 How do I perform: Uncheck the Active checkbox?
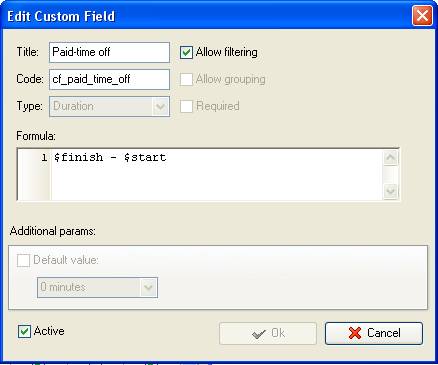point(24,331)
